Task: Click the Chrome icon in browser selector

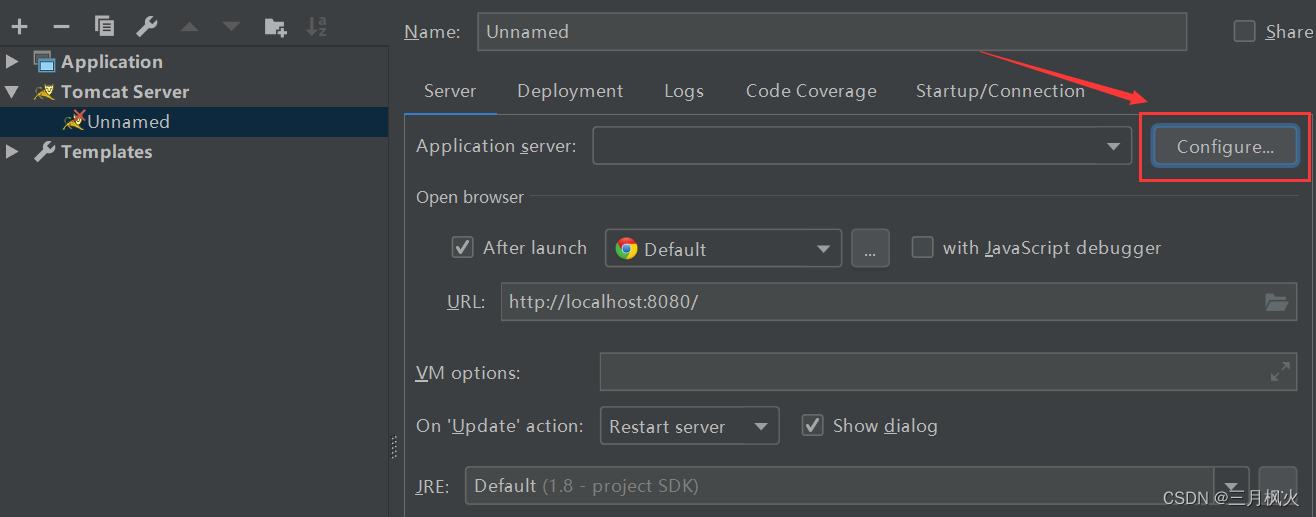Action: (x=627, y=249)
